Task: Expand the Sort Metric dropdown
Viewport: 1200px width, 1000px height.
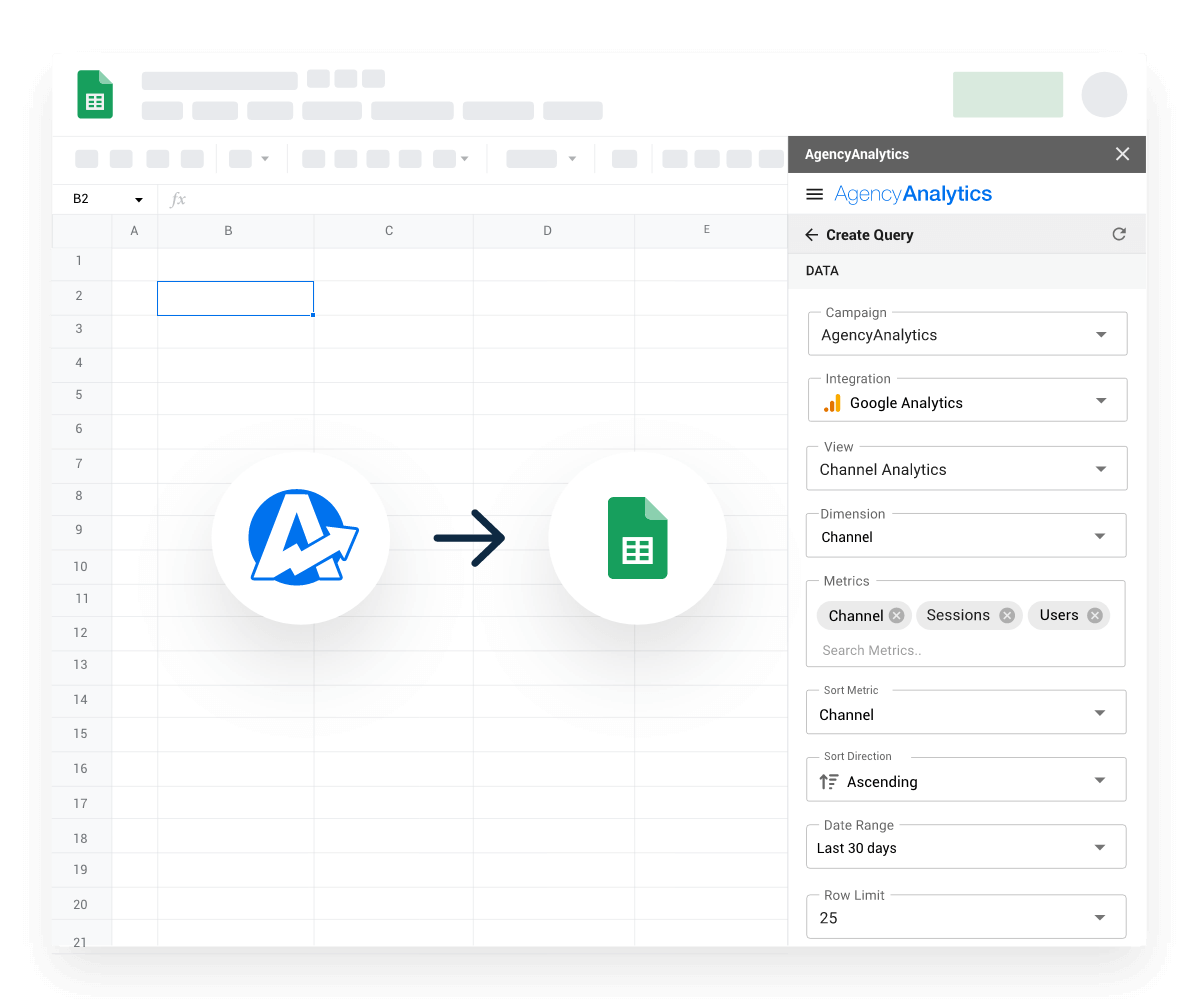Action: point(966,712)
